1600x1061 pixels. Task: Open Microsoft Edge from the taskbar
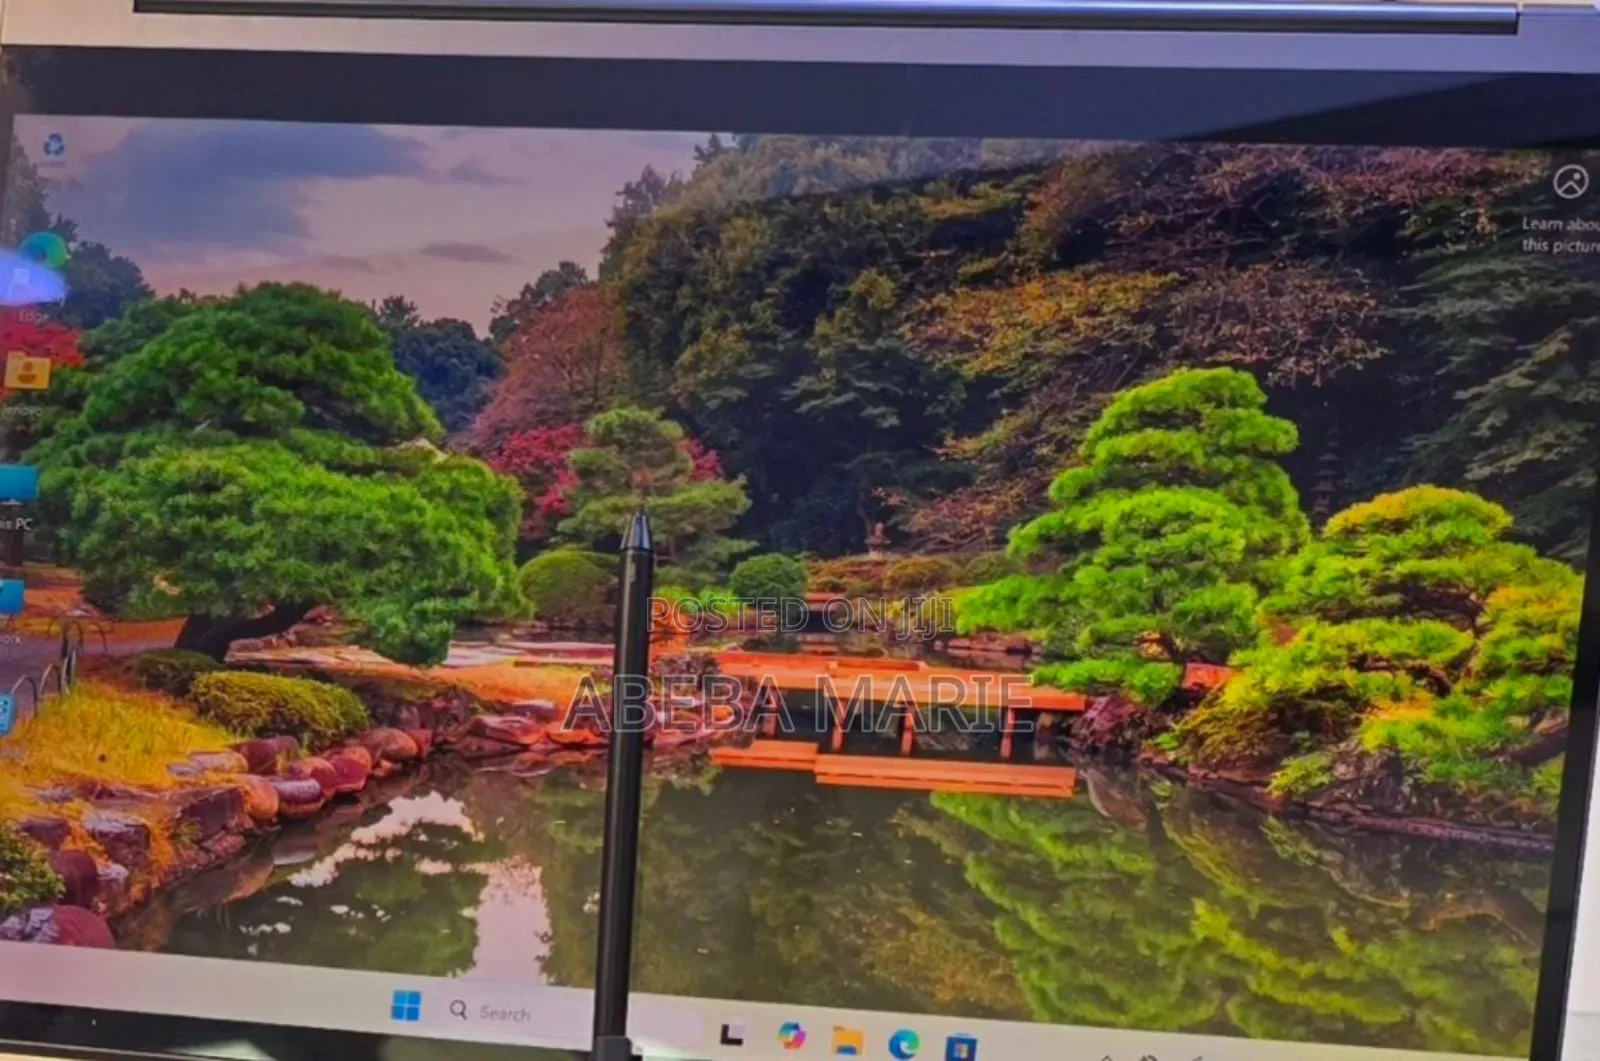(904, 1044)
